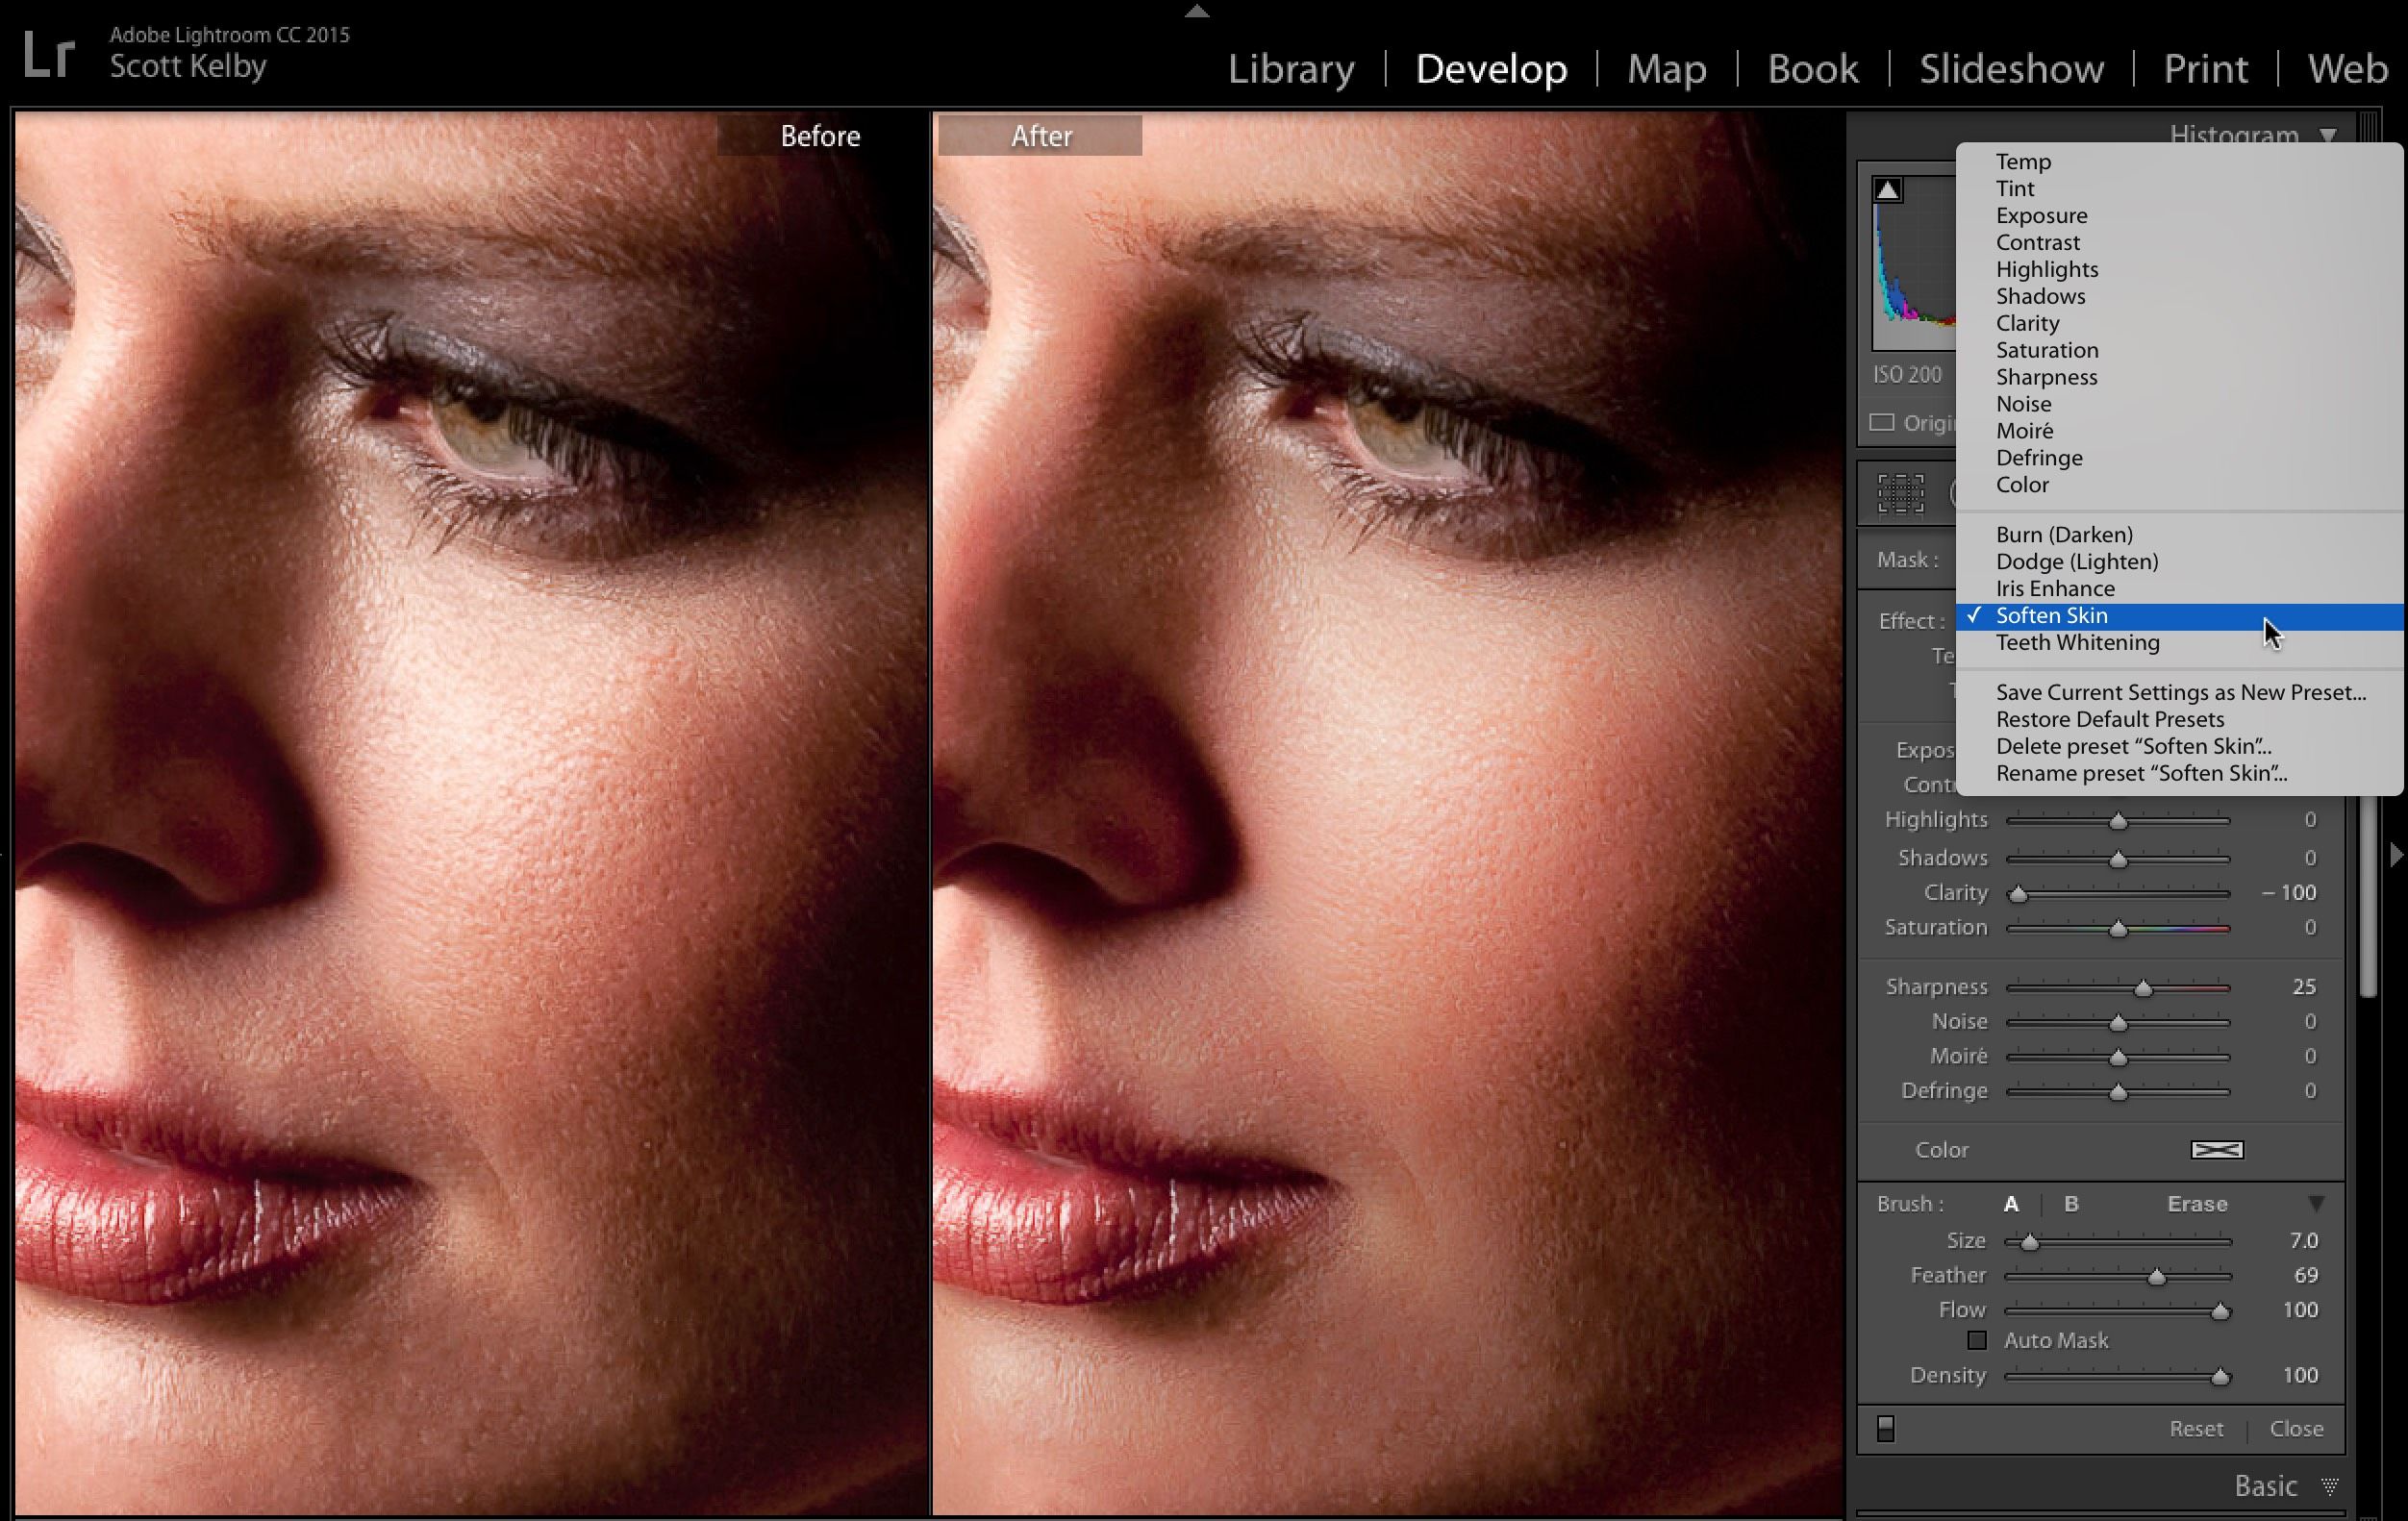Enable the Auto Mask checkbox

point(1977,1340)
